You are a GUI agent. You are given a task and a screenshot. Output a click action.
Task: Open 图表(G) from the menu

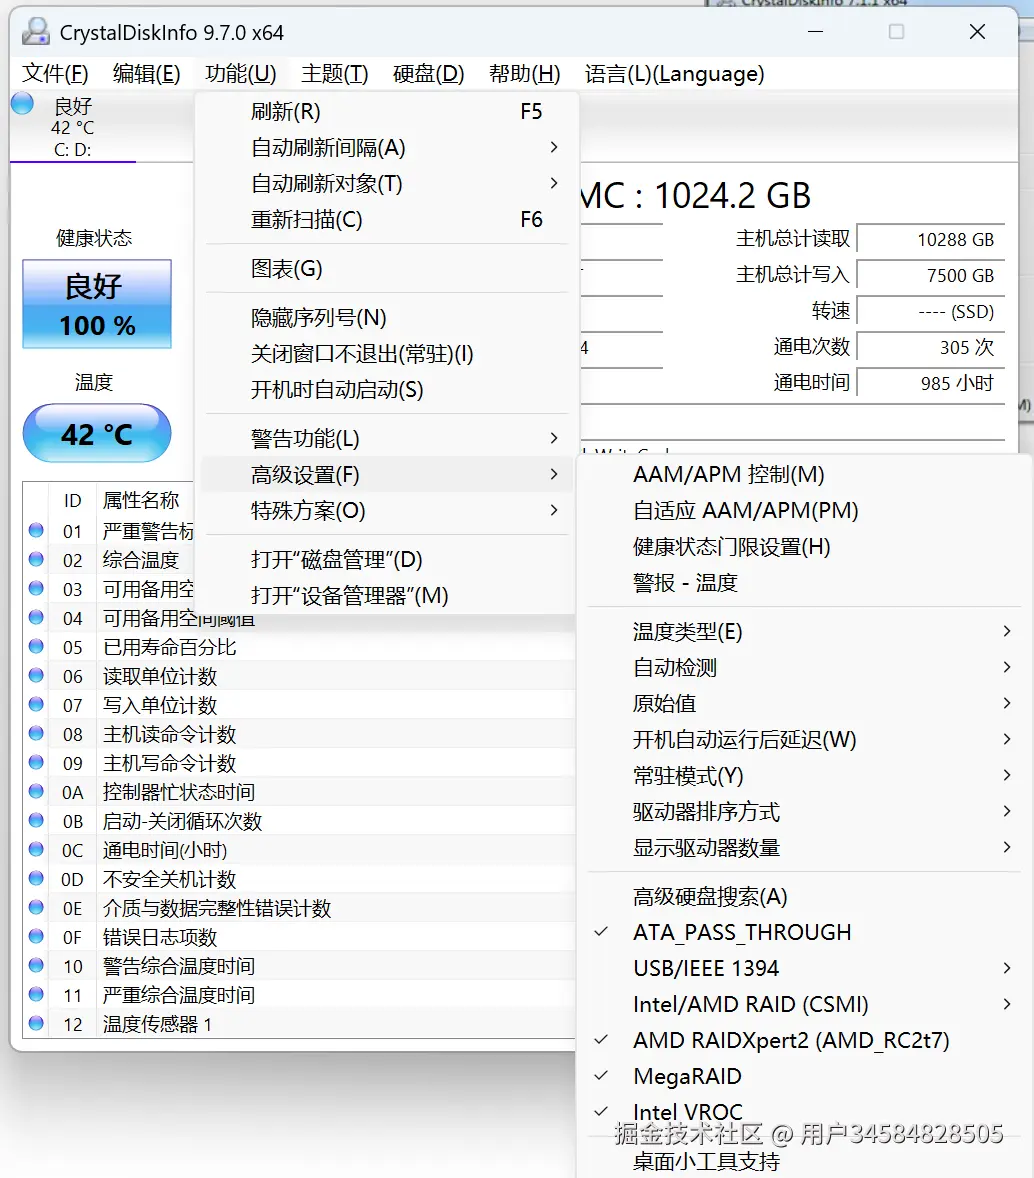coord(386,268)
